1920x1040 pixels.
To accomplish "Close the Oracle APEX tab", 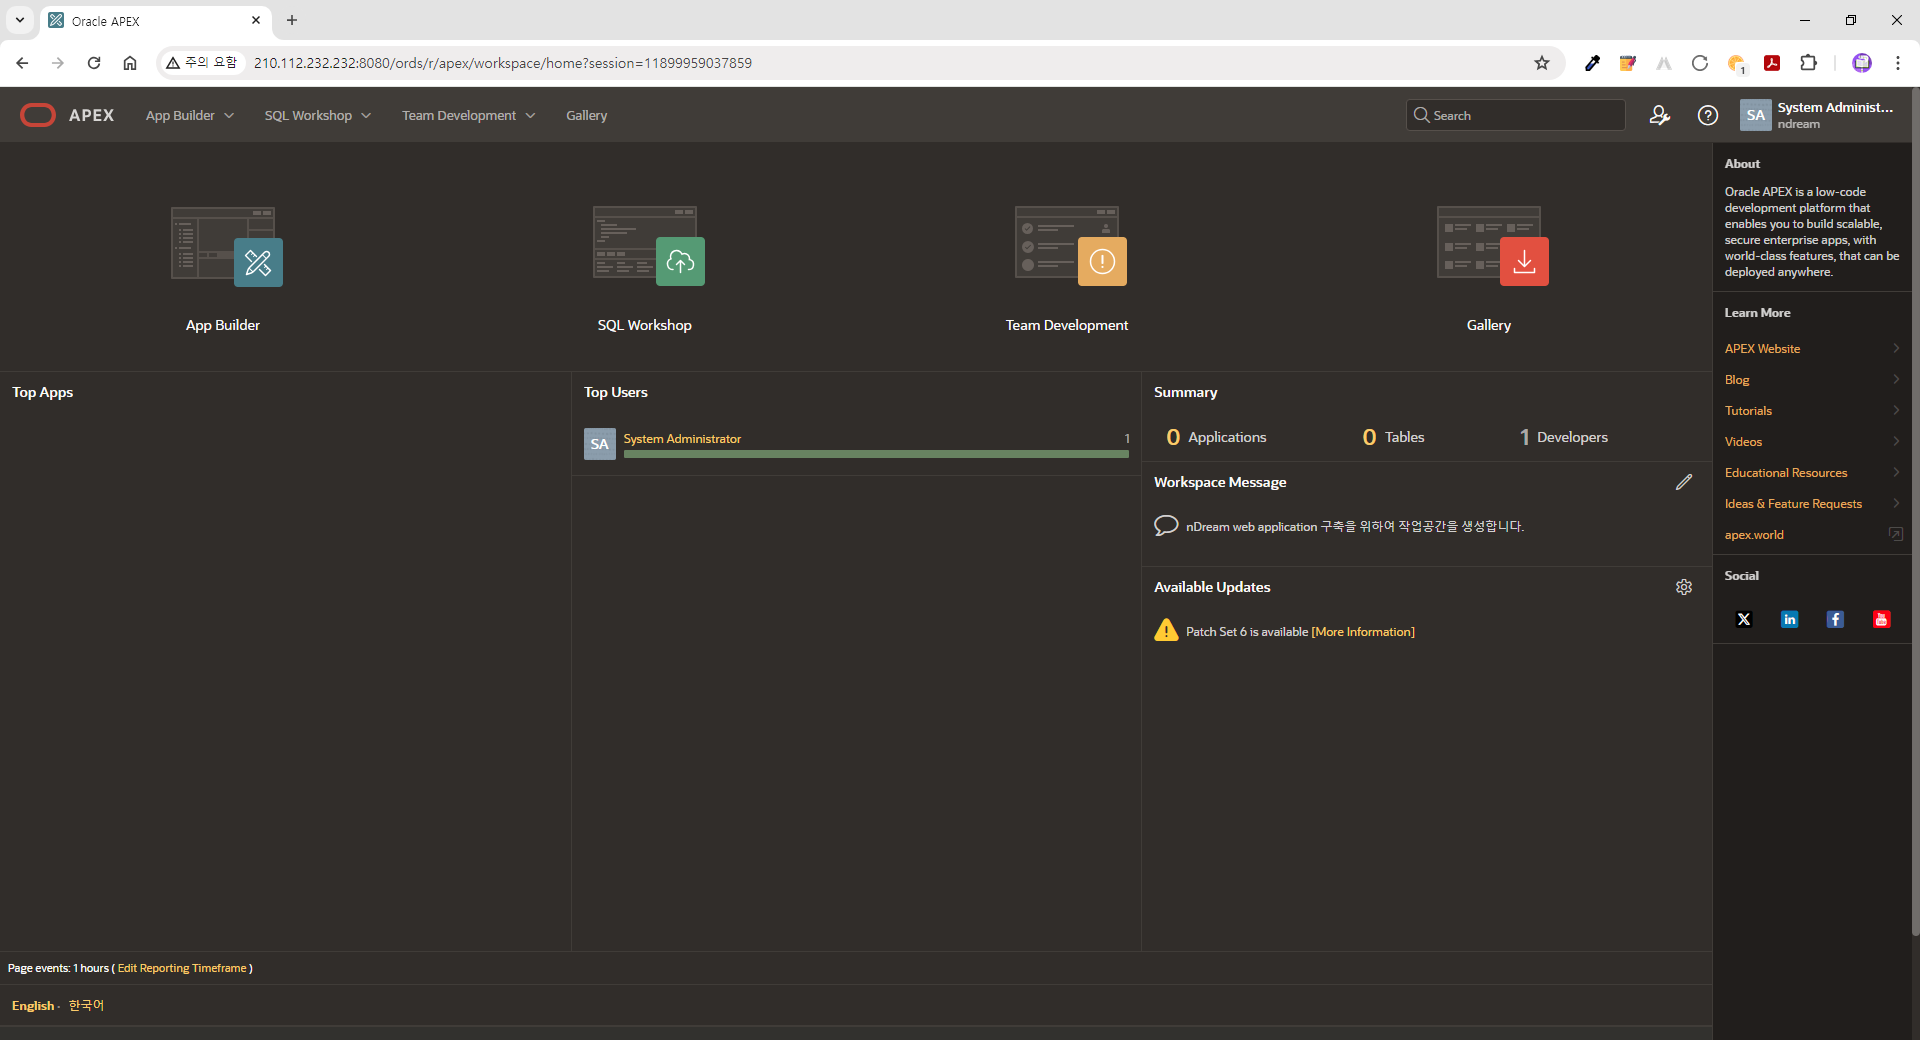I will [x=256, y=20].
